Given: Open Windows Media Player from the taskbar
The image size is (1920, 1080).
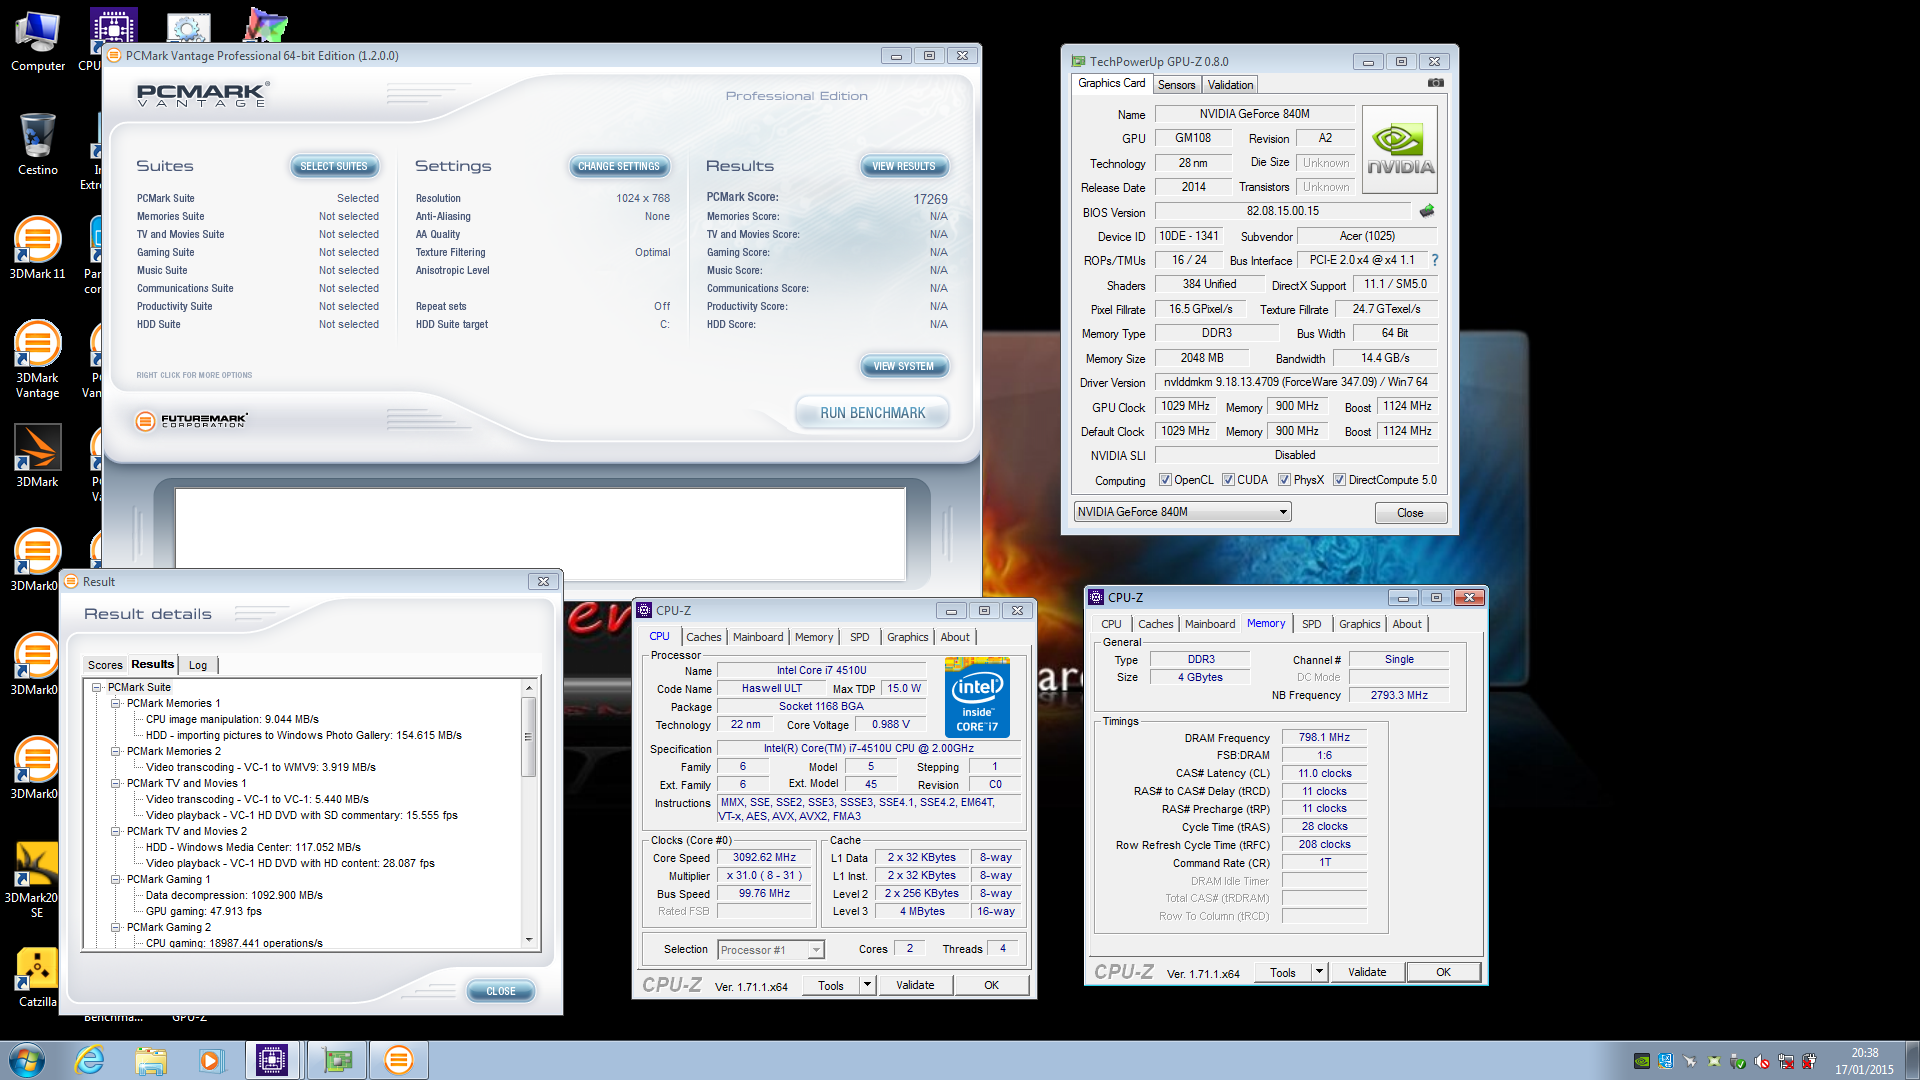Looking at the screenshot, I should (211, 1060).
